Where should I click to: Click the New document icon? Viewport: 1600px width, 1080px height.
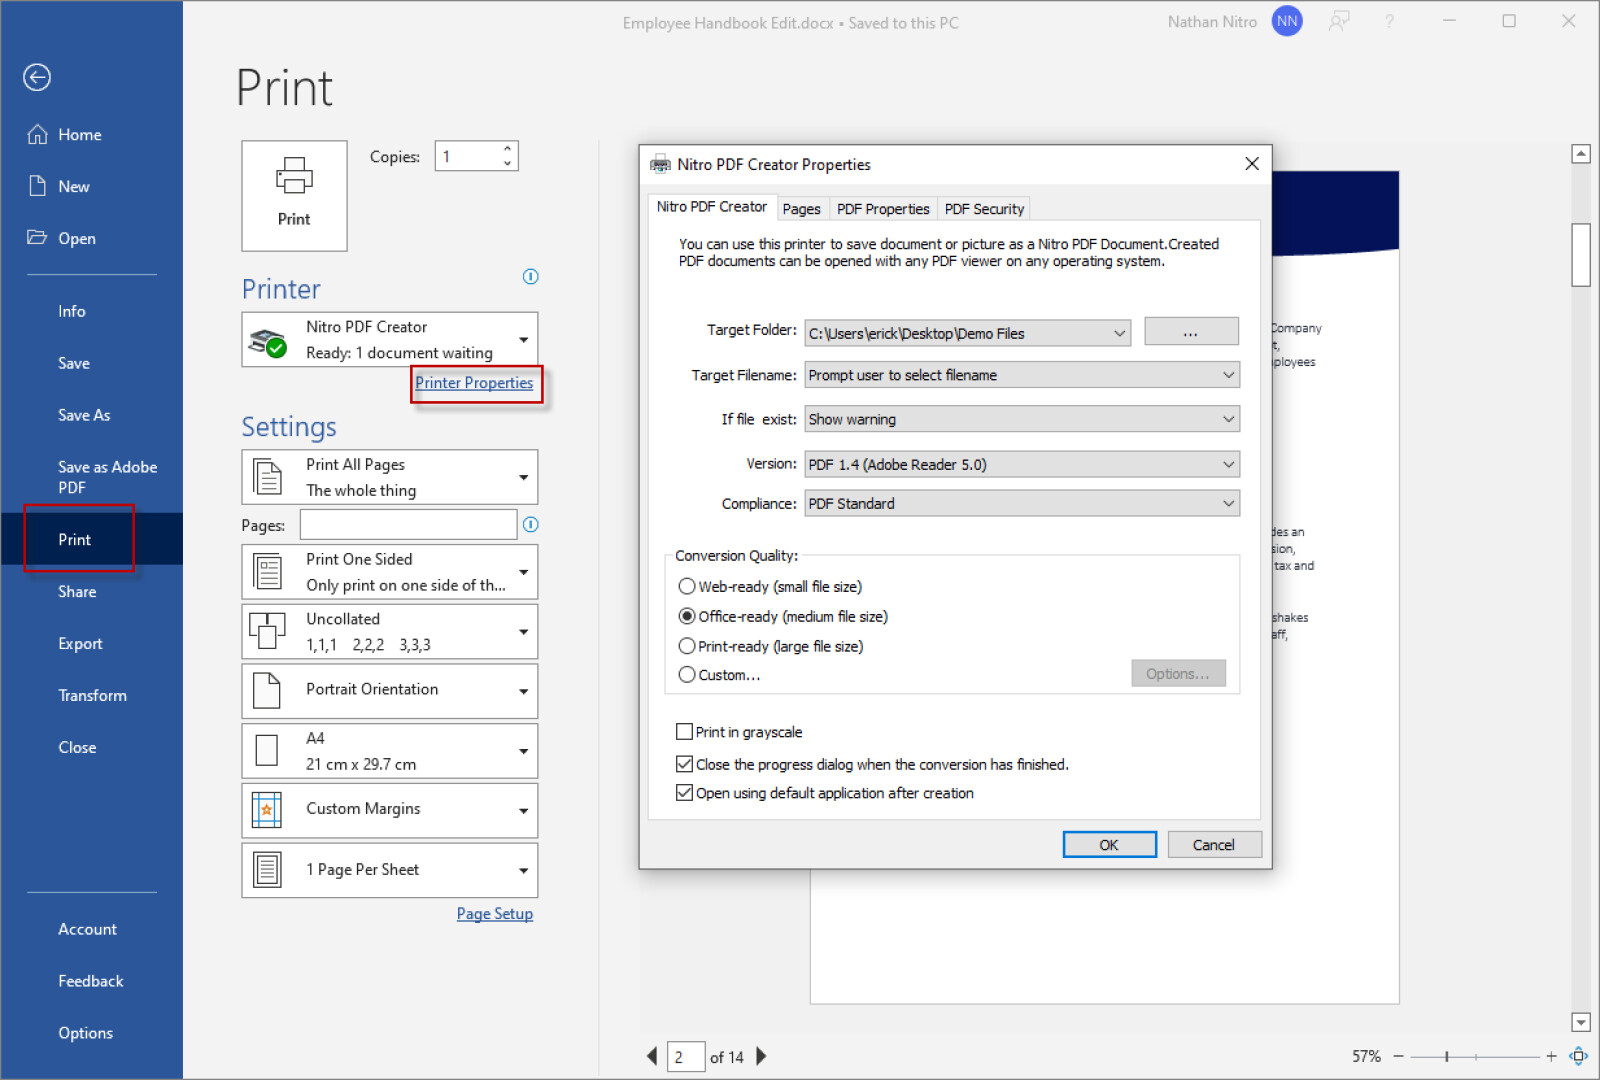tap(37, 186)
